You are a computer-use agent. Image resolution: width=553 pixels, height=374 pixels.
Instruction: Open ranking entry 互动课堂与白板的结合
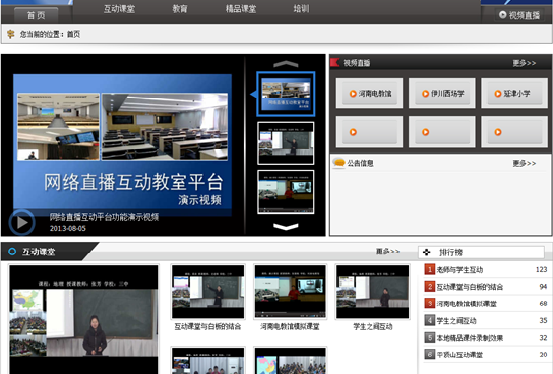470,287
